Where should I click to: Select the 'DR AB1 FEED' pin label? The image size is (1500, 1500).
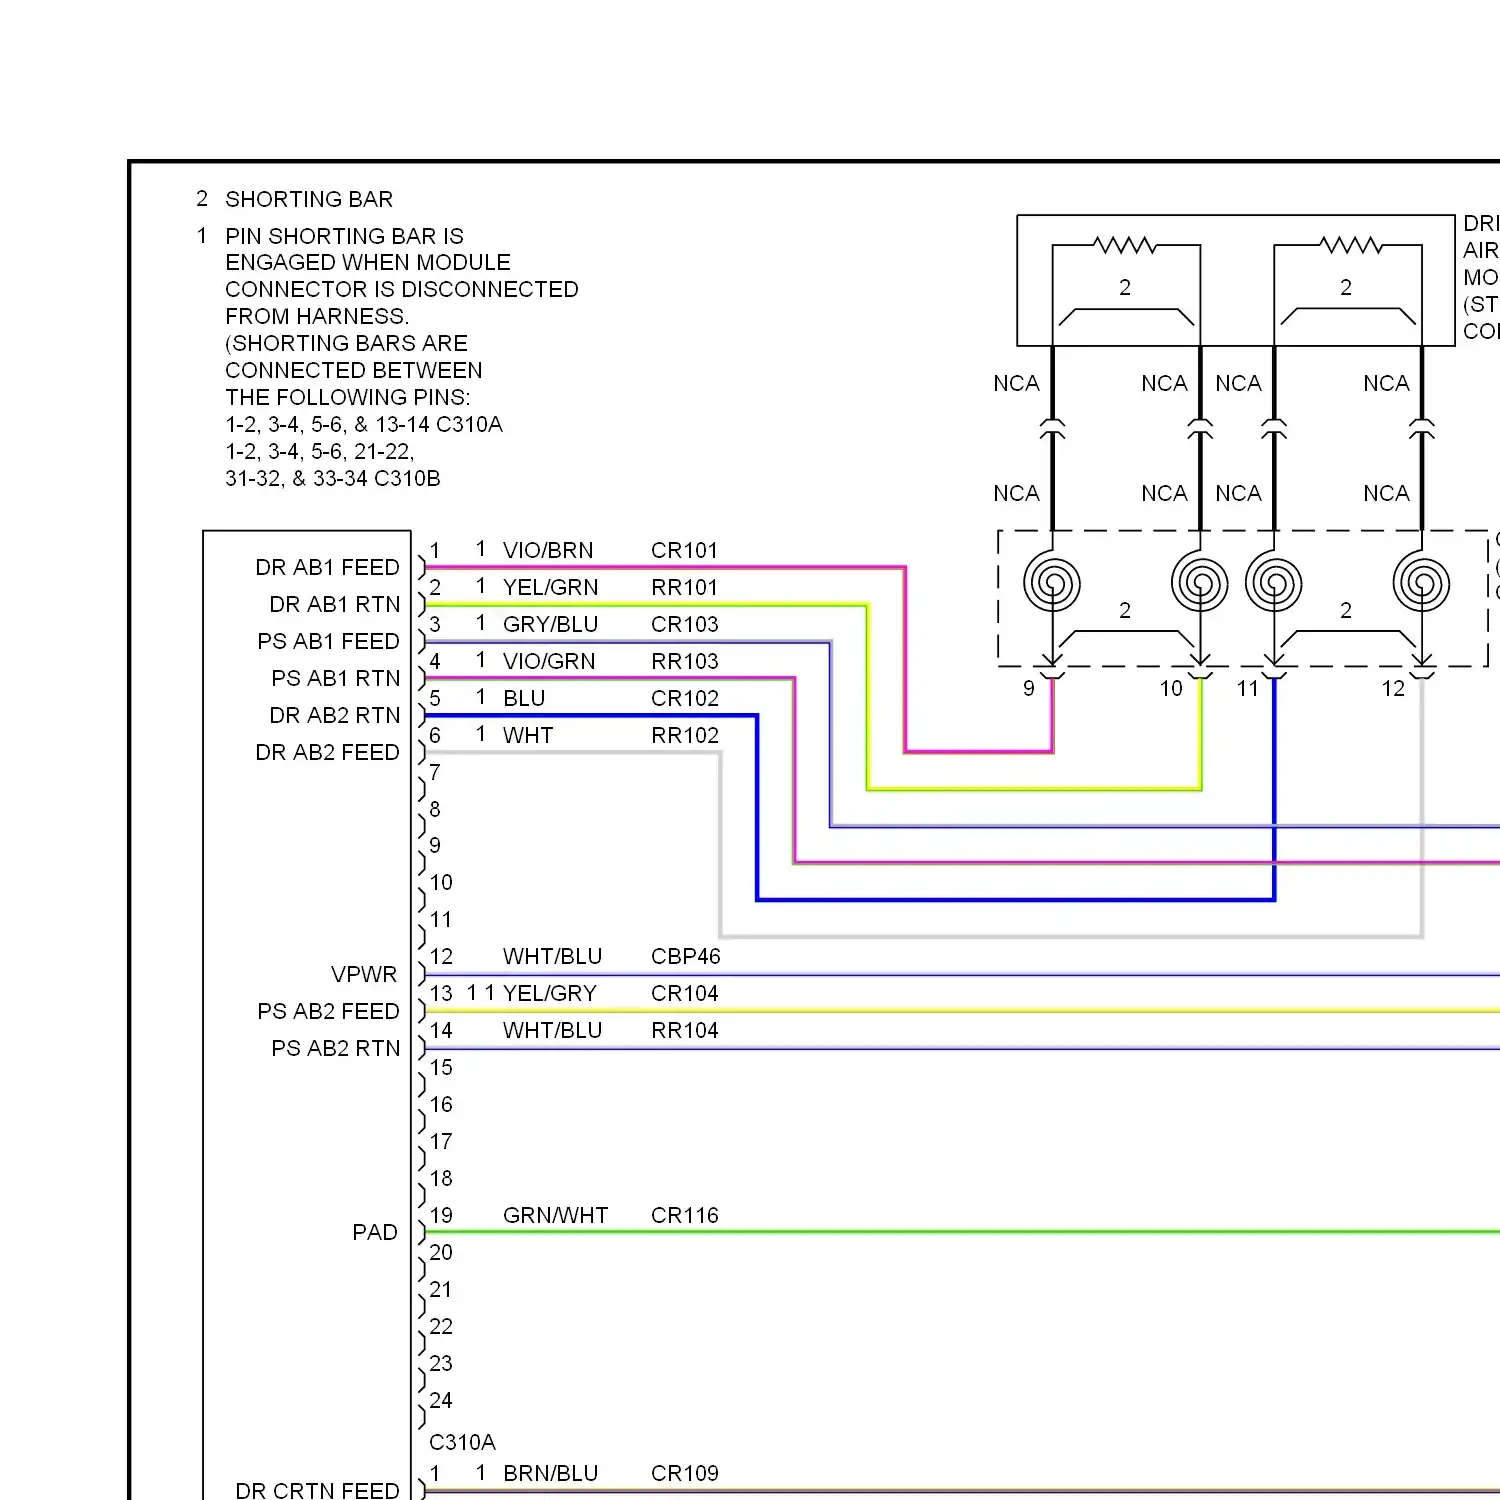[x=327, y=567]
